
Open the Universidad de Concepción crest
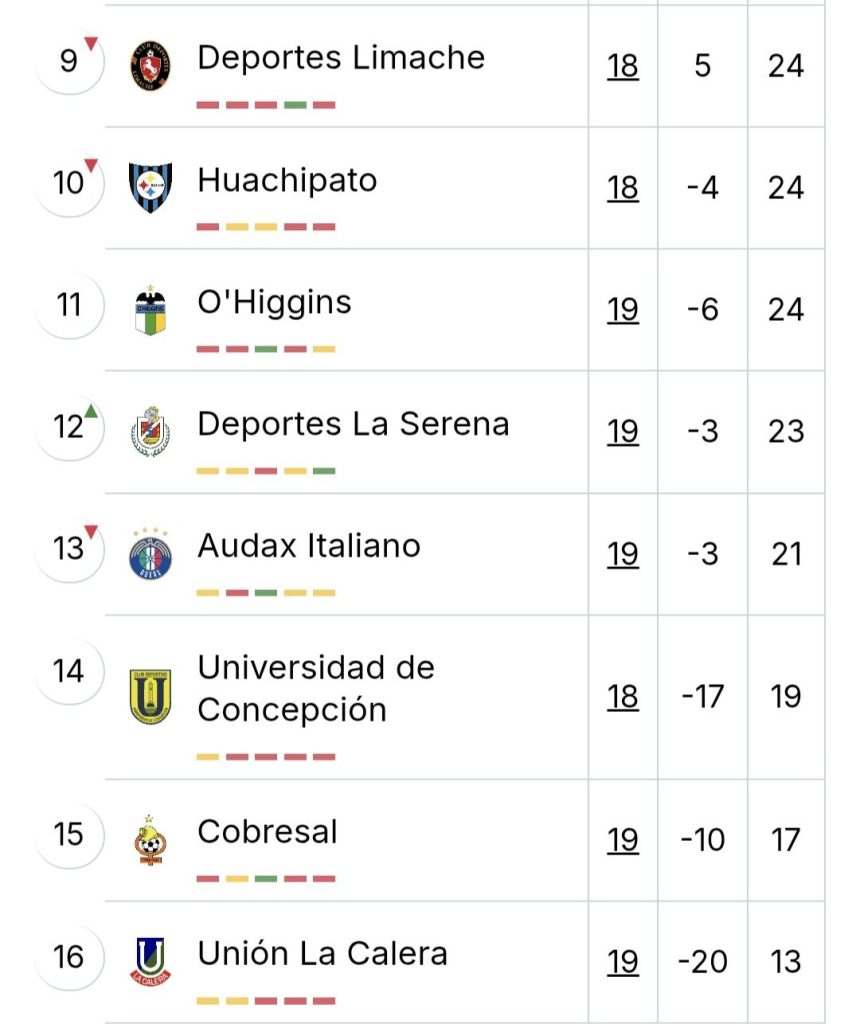click(x=150, y=697)
